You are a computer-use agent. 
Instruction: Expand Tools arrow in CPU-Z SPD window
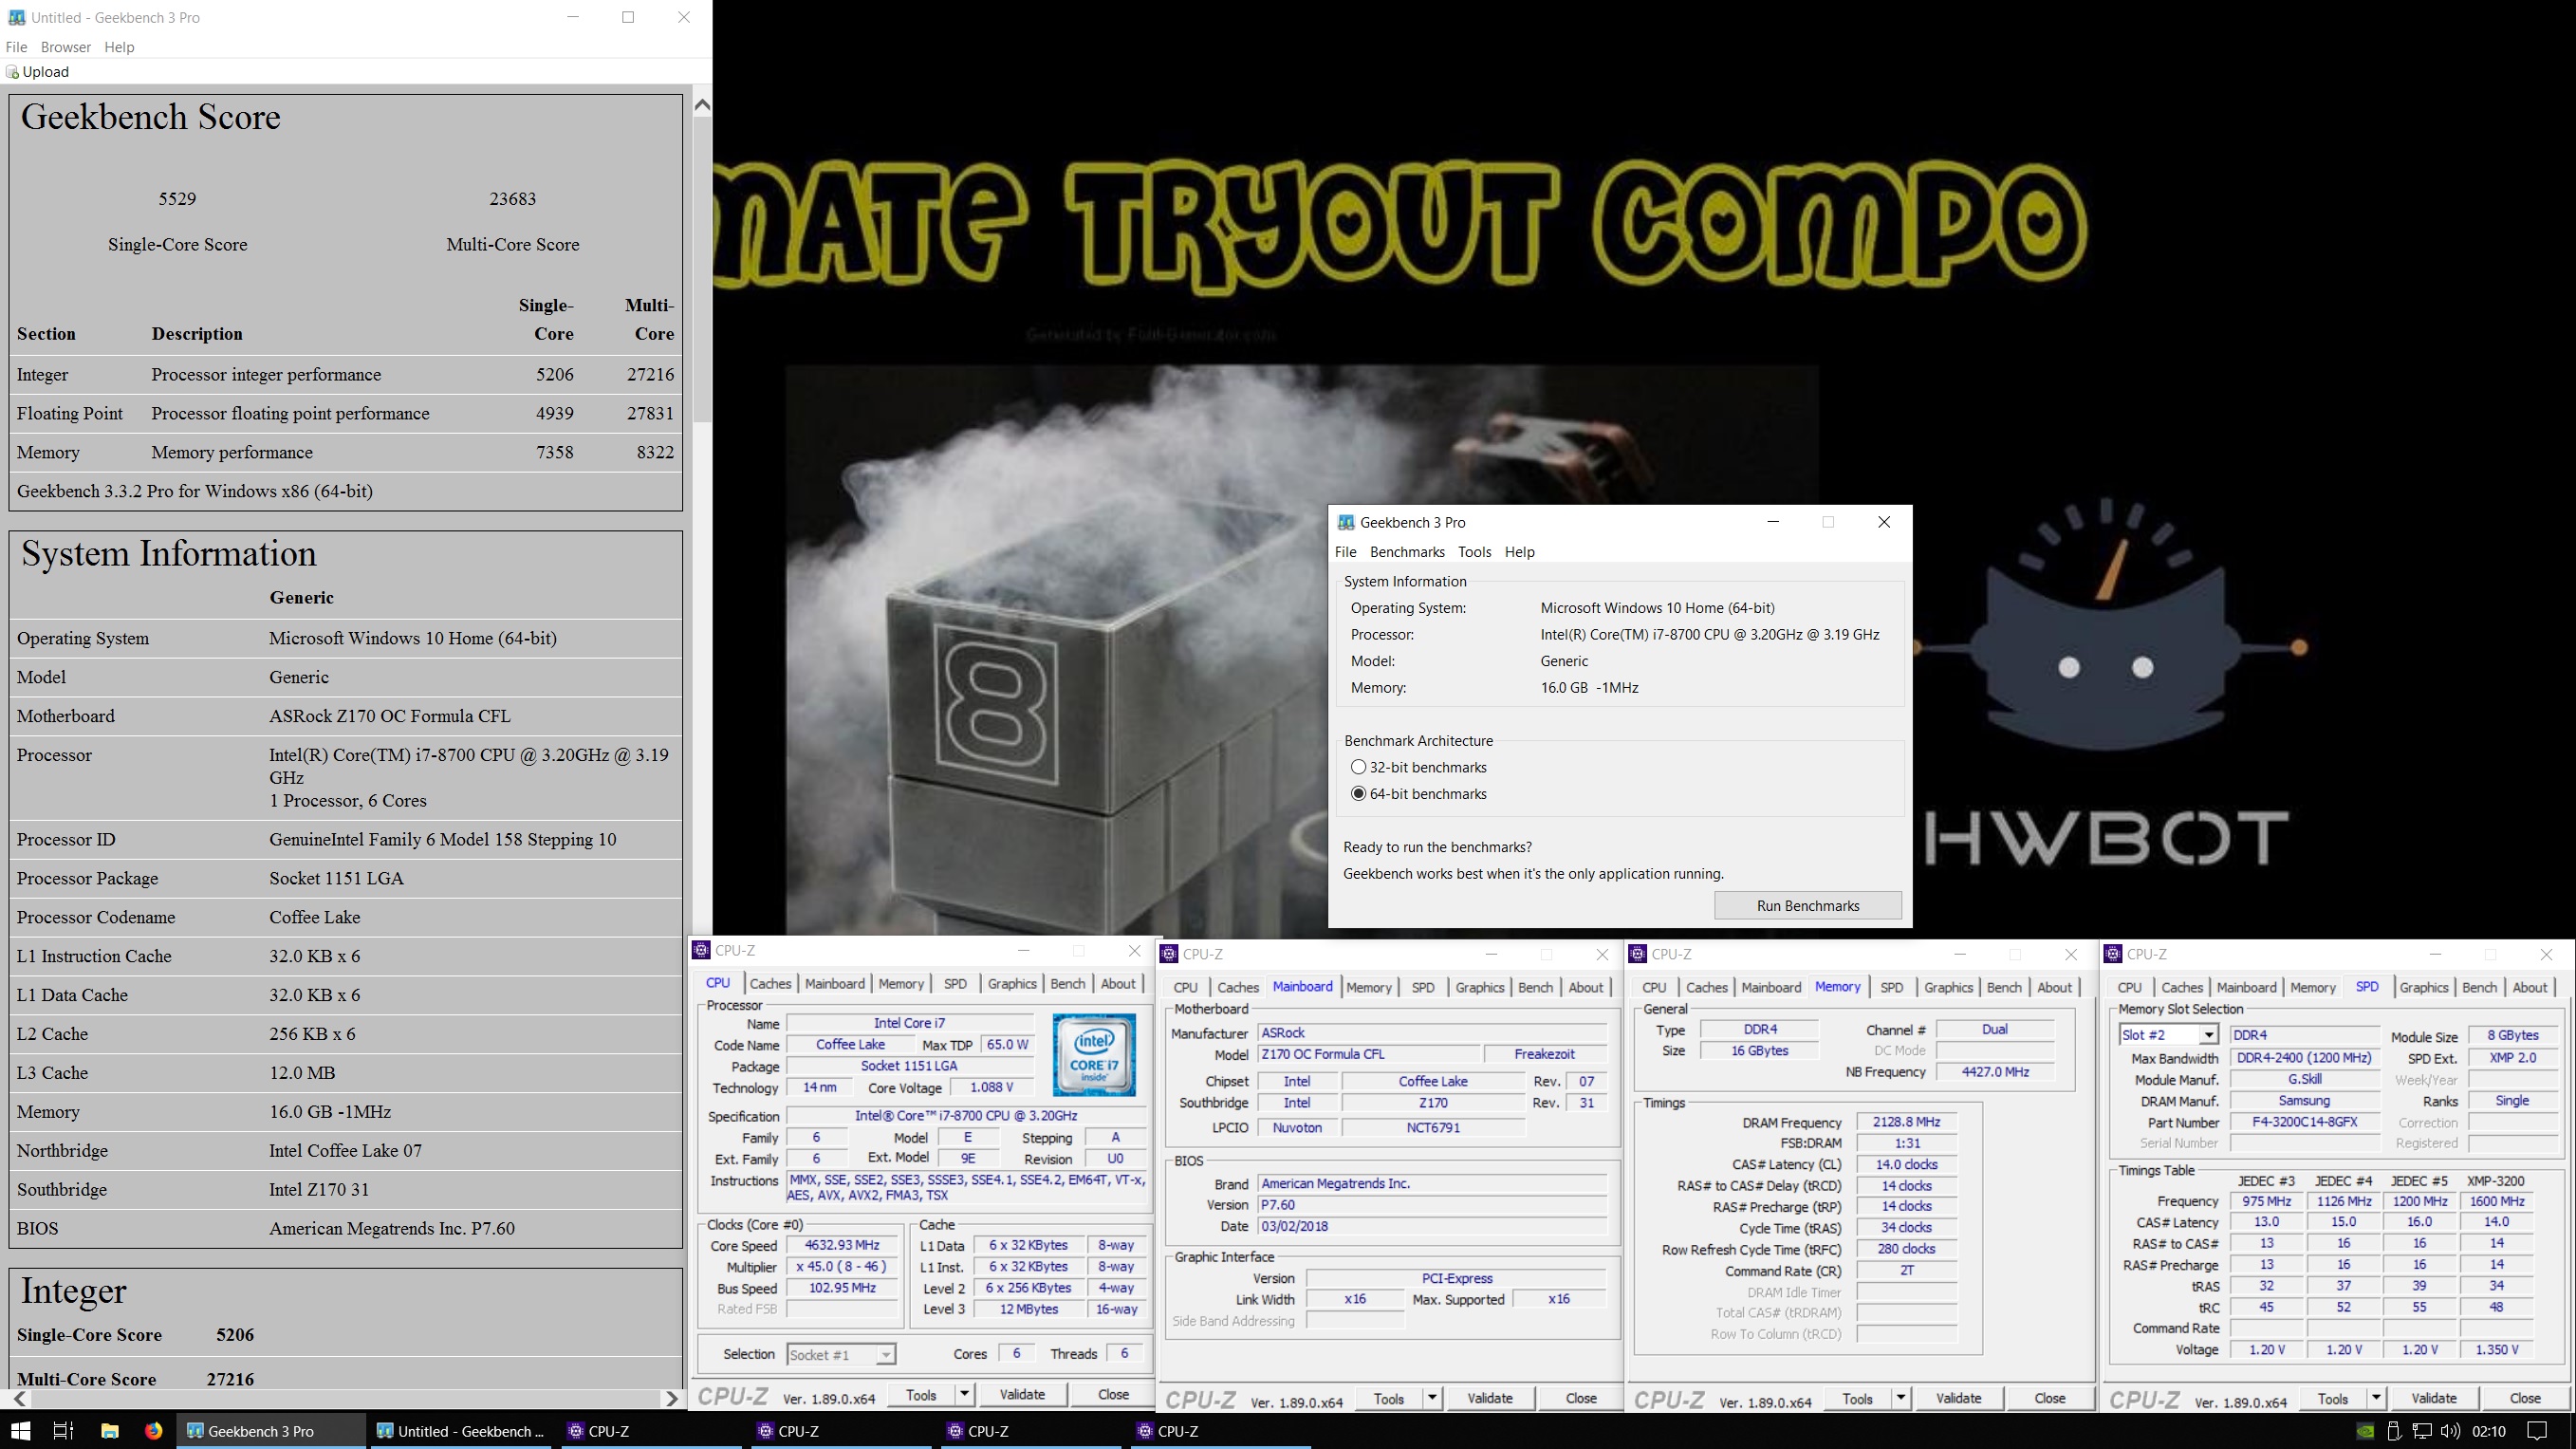tap(2376, 1398)
